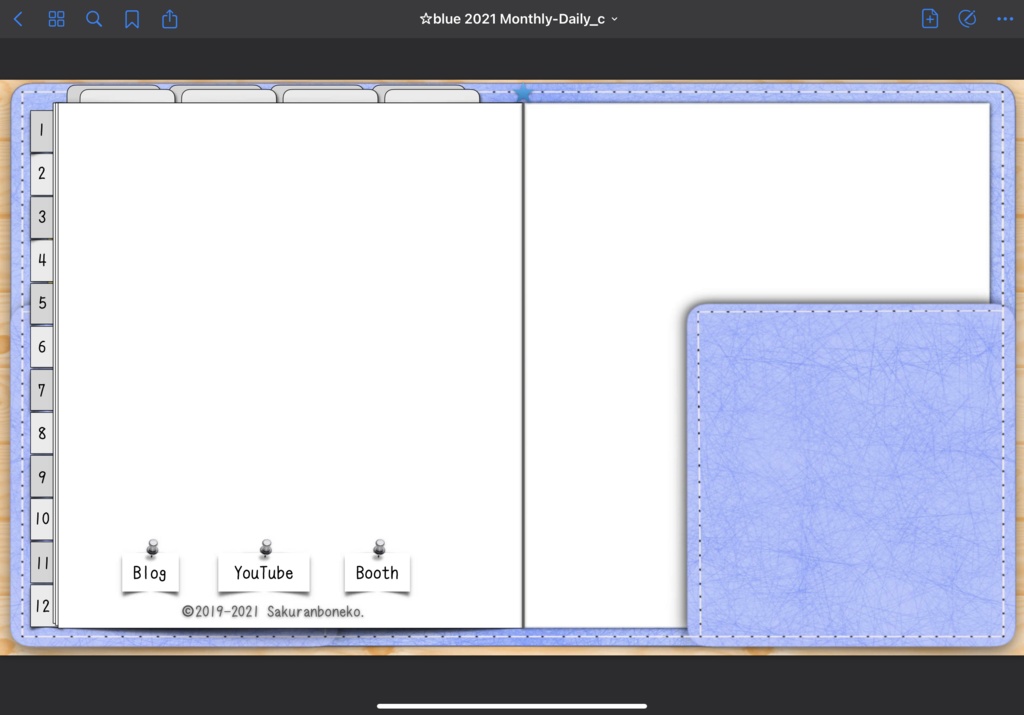The height and width of the screenshot is (715, 1024).
Task: Jump to month tab 11
Action: coord(42,562)
